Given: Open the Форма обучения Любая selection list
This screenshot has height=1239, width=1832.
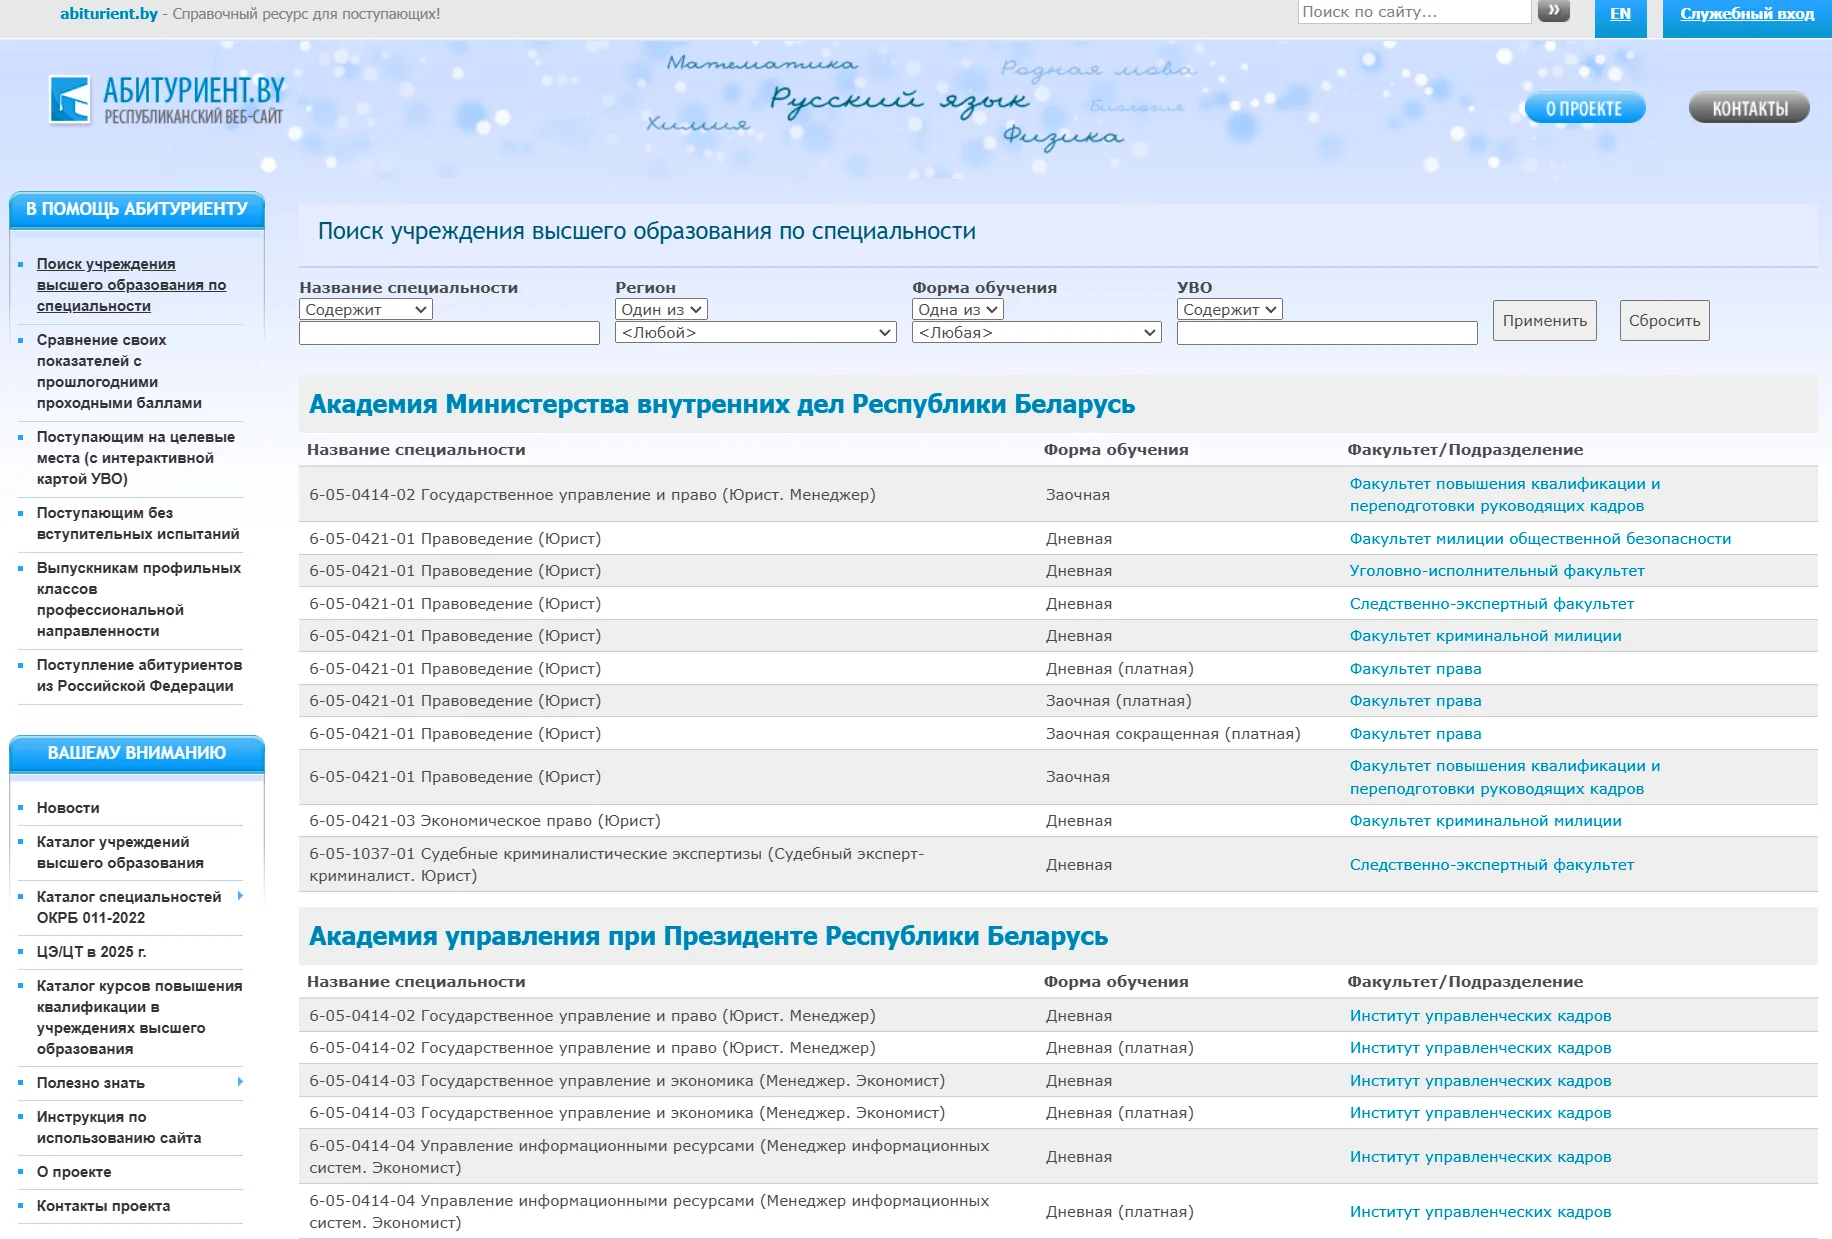Looking at the screenshot, I should tap(1036, 332).
